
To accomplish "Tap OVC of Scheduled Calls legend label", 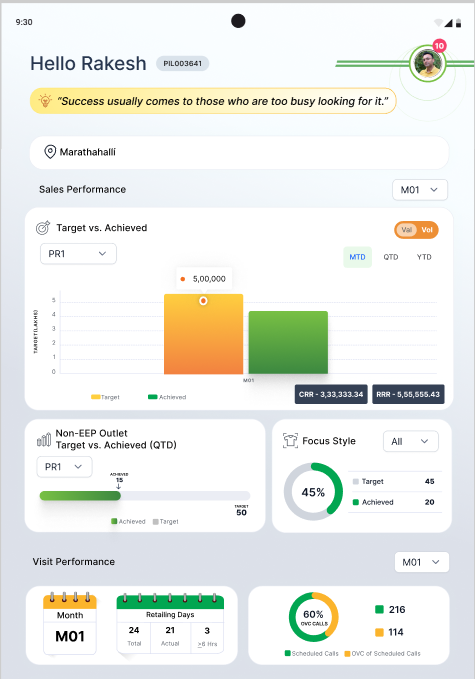I will click(386, 653).
